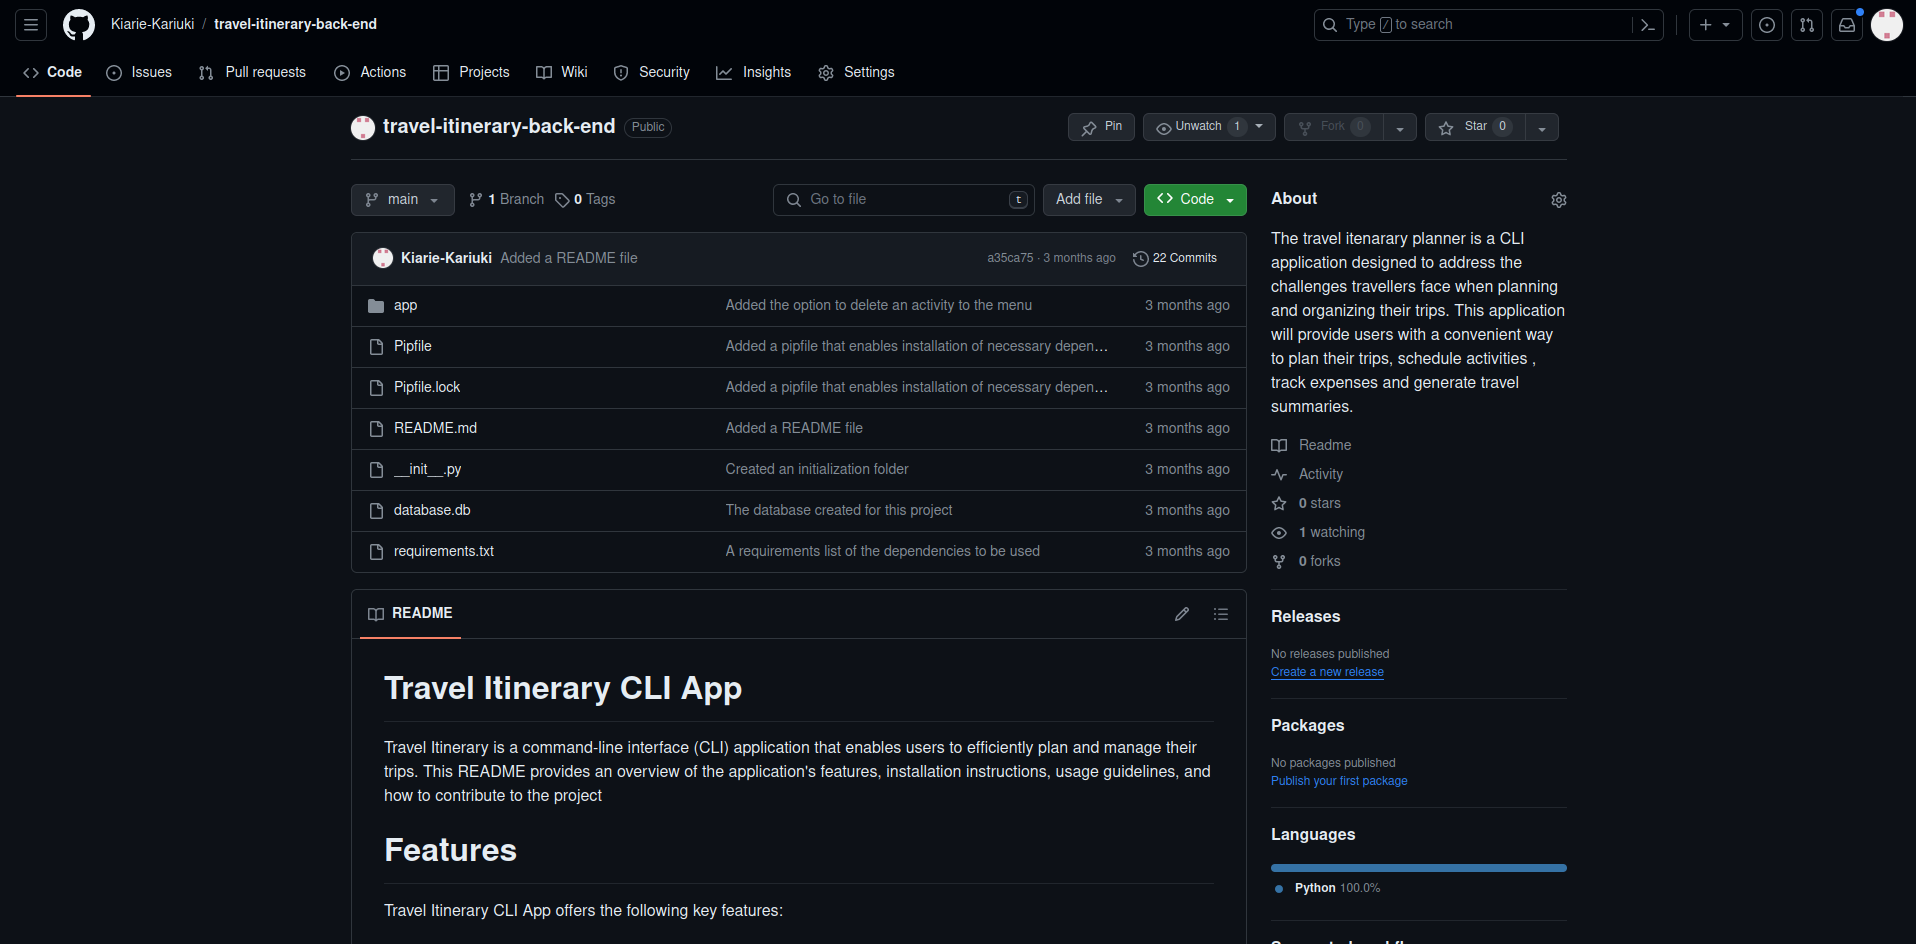This screenshot has width=1916, height=944.
Task: Expand the green Code dropdown
Action: click(1195, 200)
